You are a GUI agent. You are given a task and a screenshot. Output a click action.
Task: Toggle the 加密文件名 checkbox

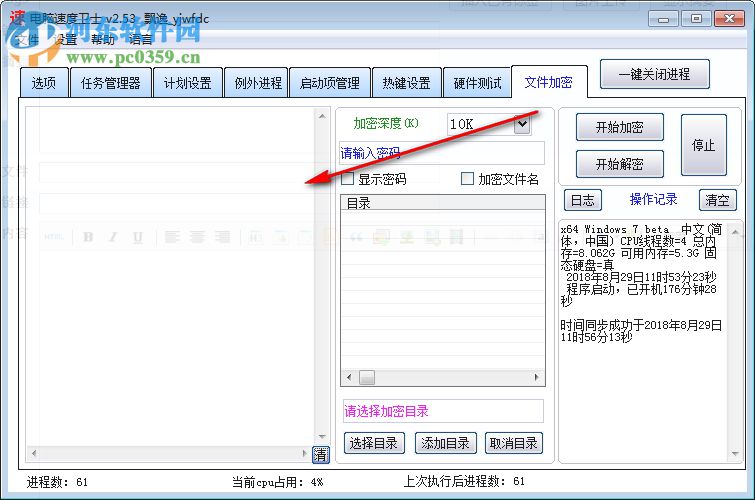coord(467,179)
